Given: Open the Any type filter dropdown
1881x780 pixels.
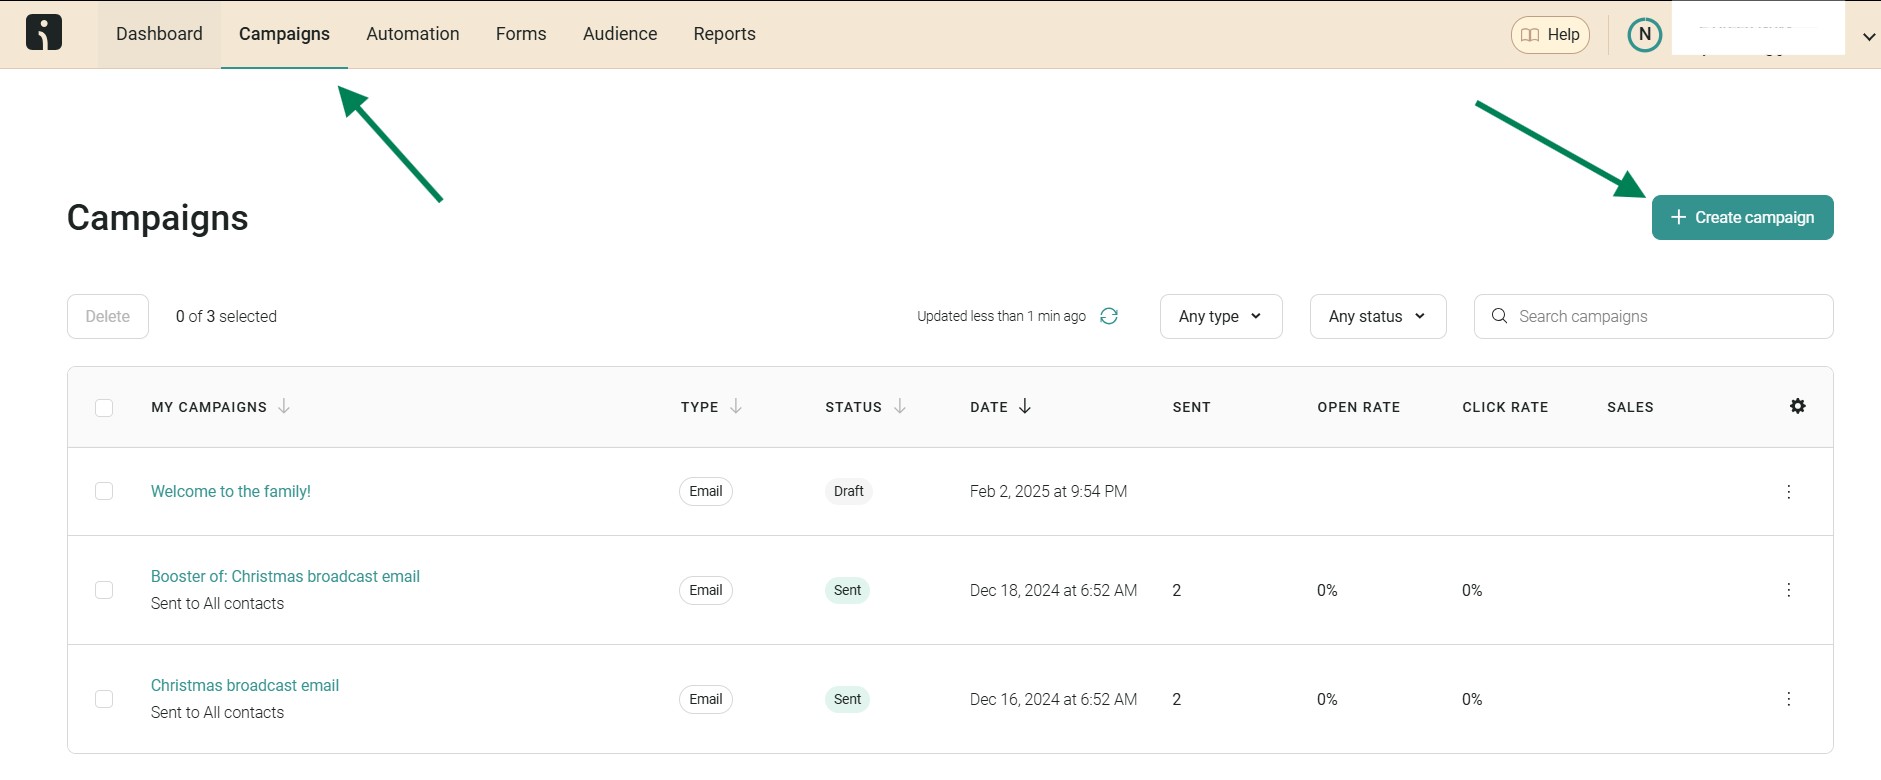Looking at the screenshot, I should pyautogui.click(x=1221, y=316).
